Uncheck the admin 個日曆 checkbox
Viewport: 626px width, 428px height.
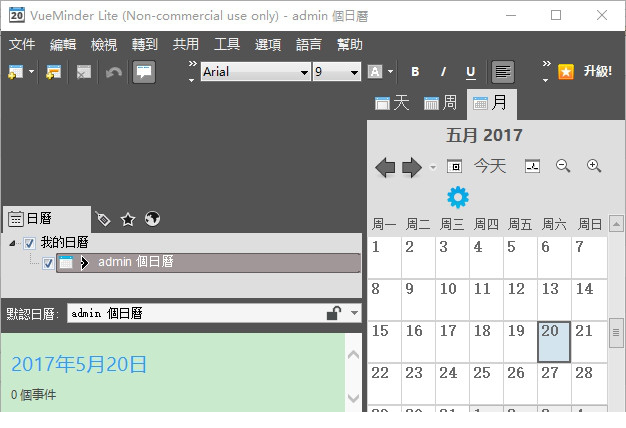coord(48,263)
